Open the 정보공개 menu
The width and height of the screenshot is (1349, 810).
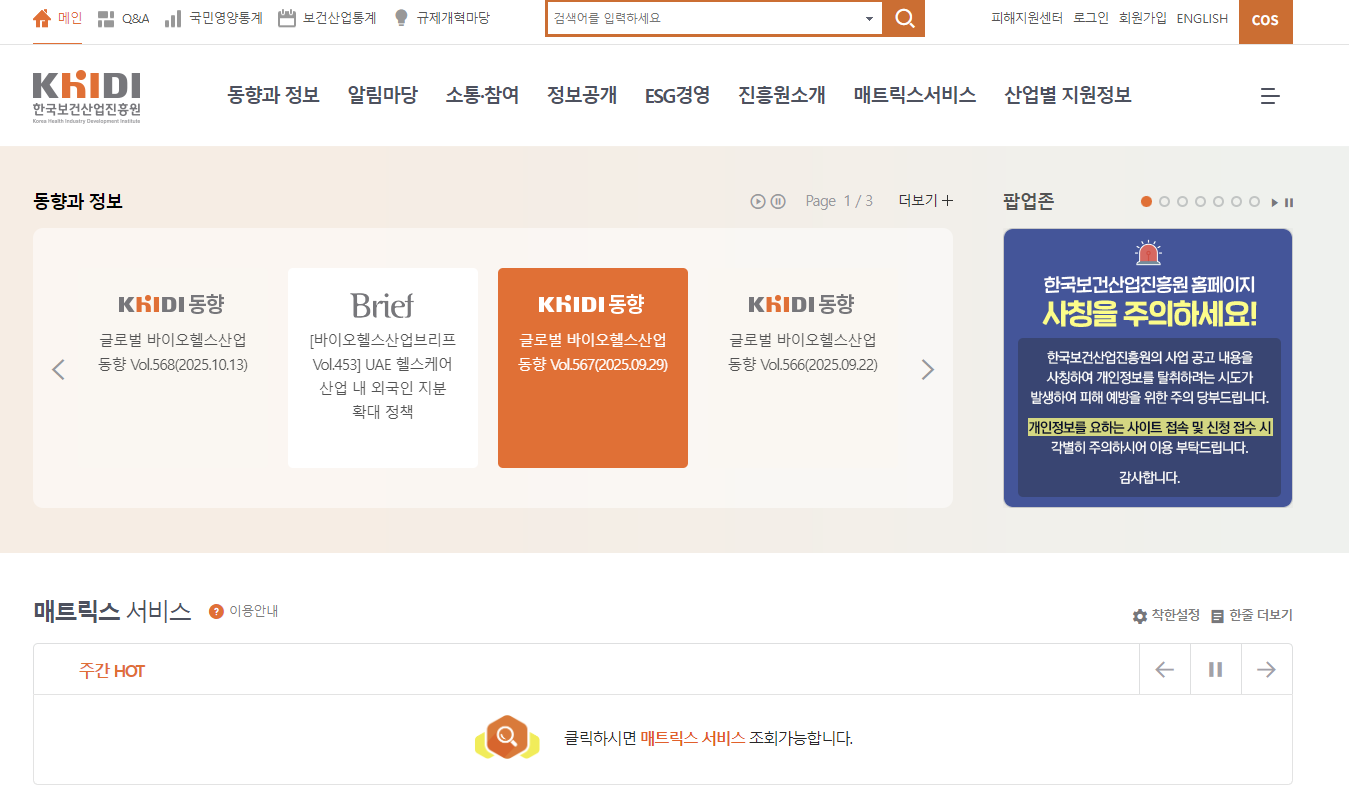click(x=582, y=95)
